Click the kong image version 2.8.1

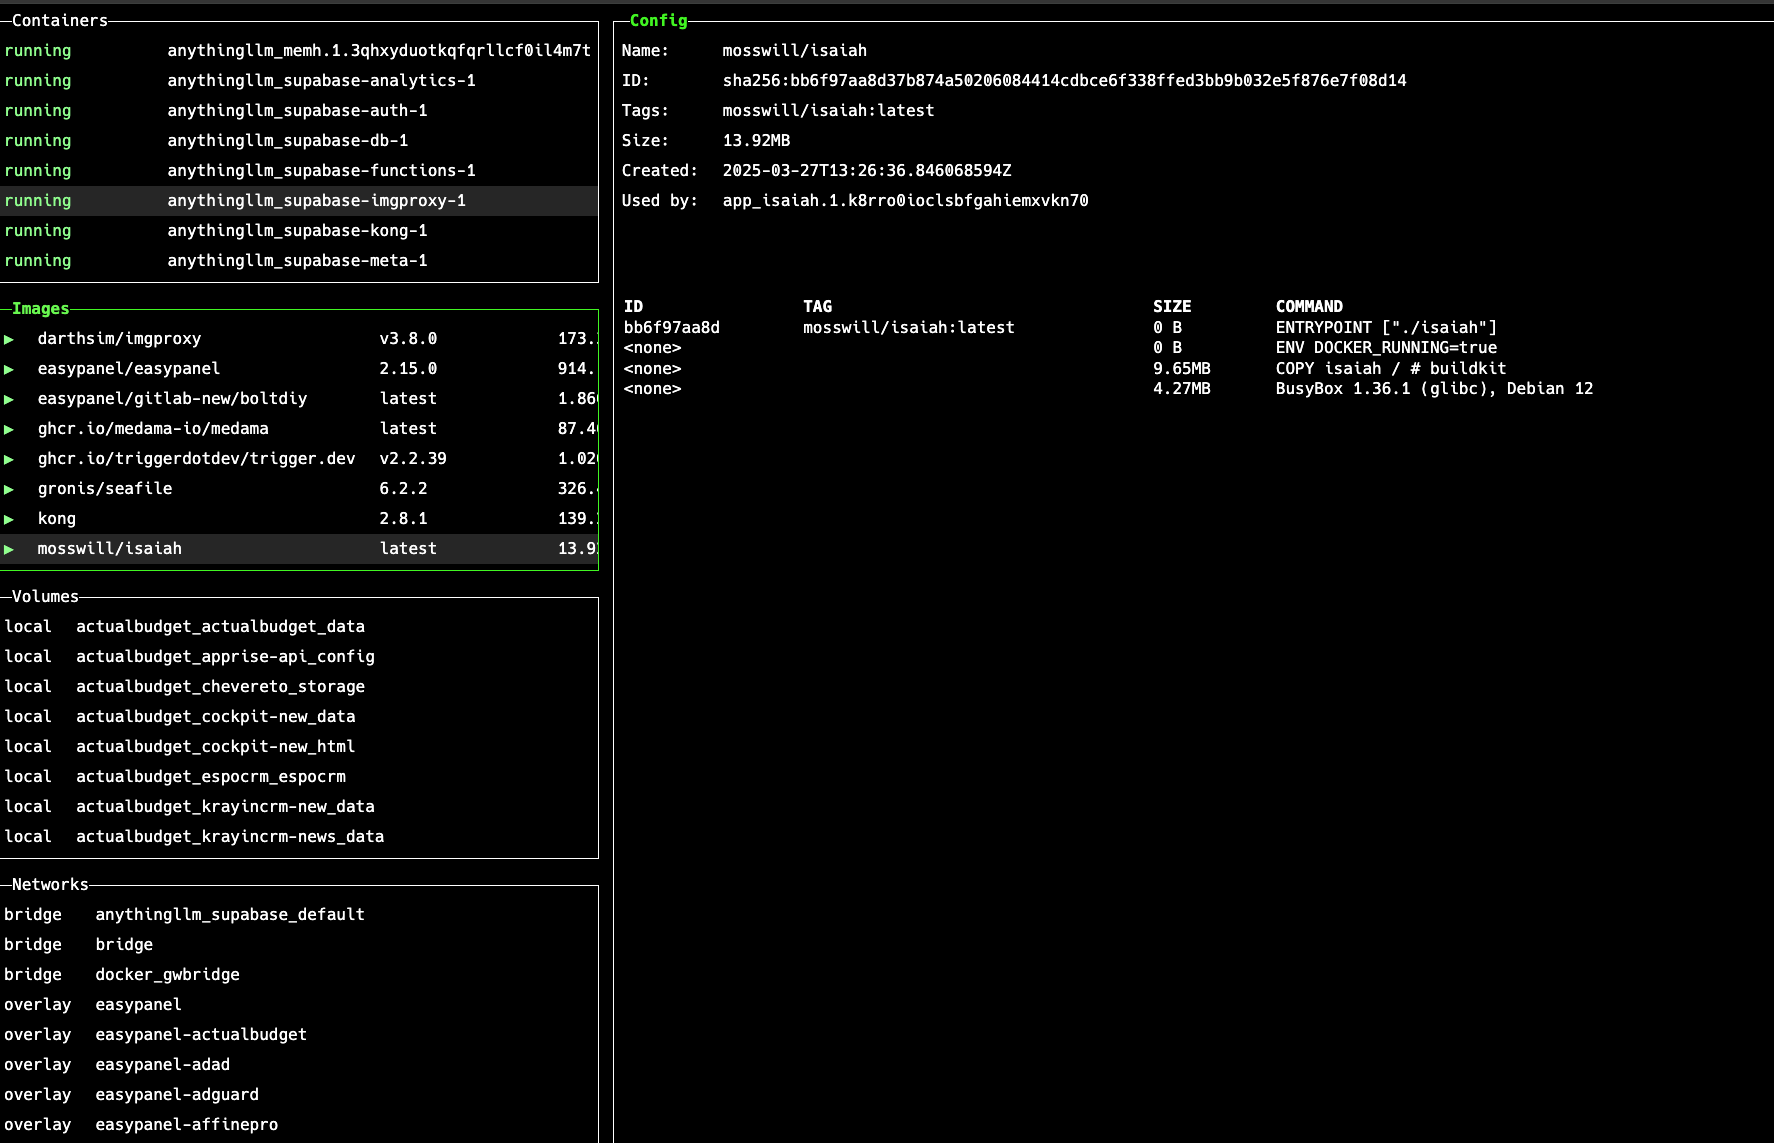(403, 519)
